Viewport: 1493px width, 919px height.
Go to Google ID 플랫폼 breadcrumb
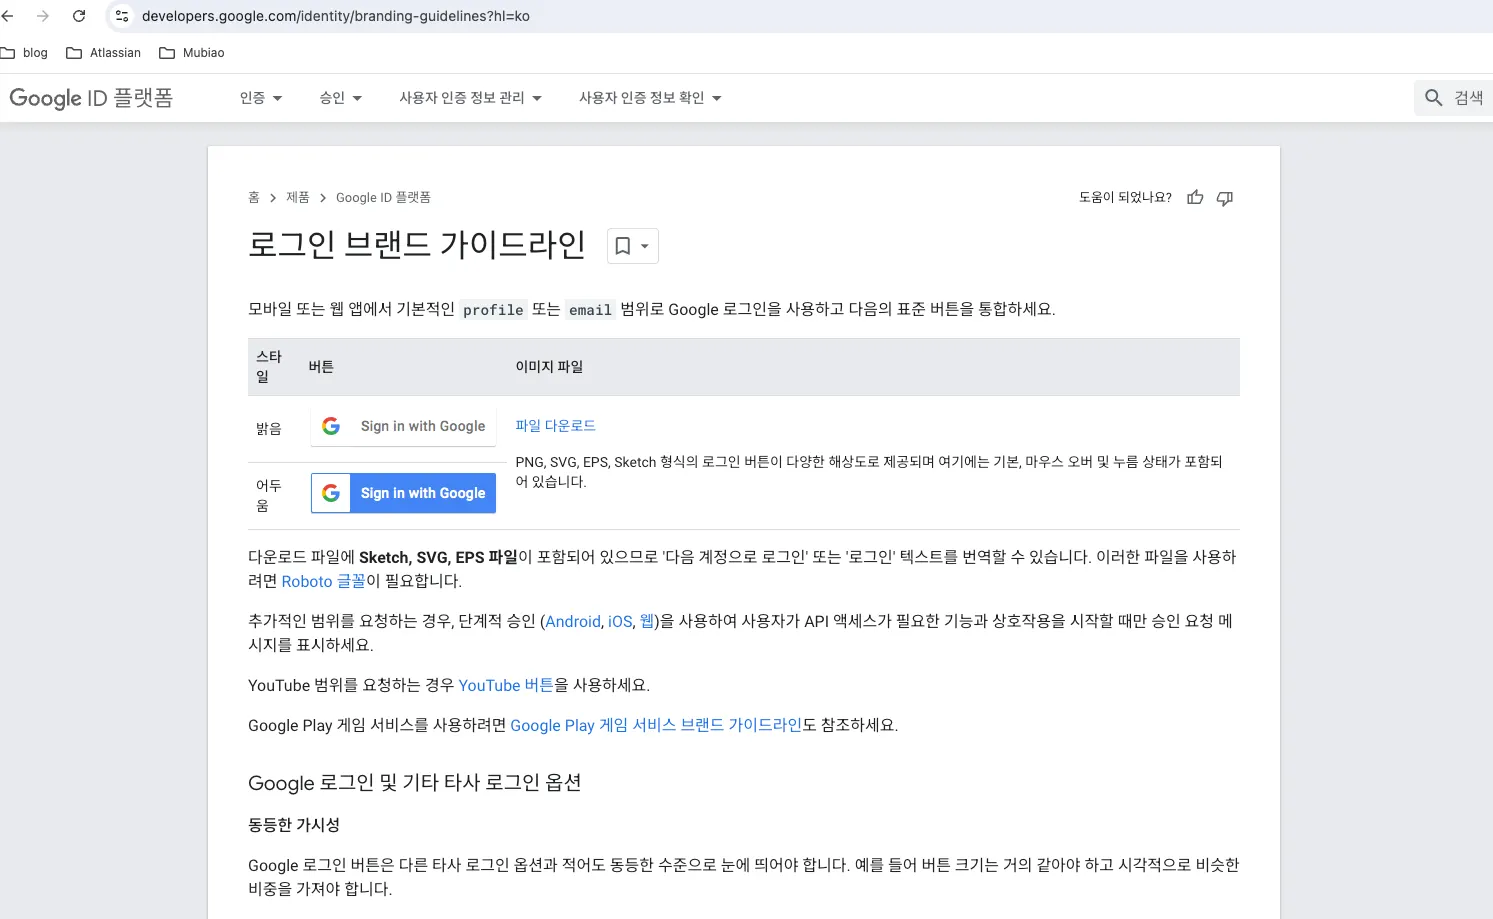[383, 198]
